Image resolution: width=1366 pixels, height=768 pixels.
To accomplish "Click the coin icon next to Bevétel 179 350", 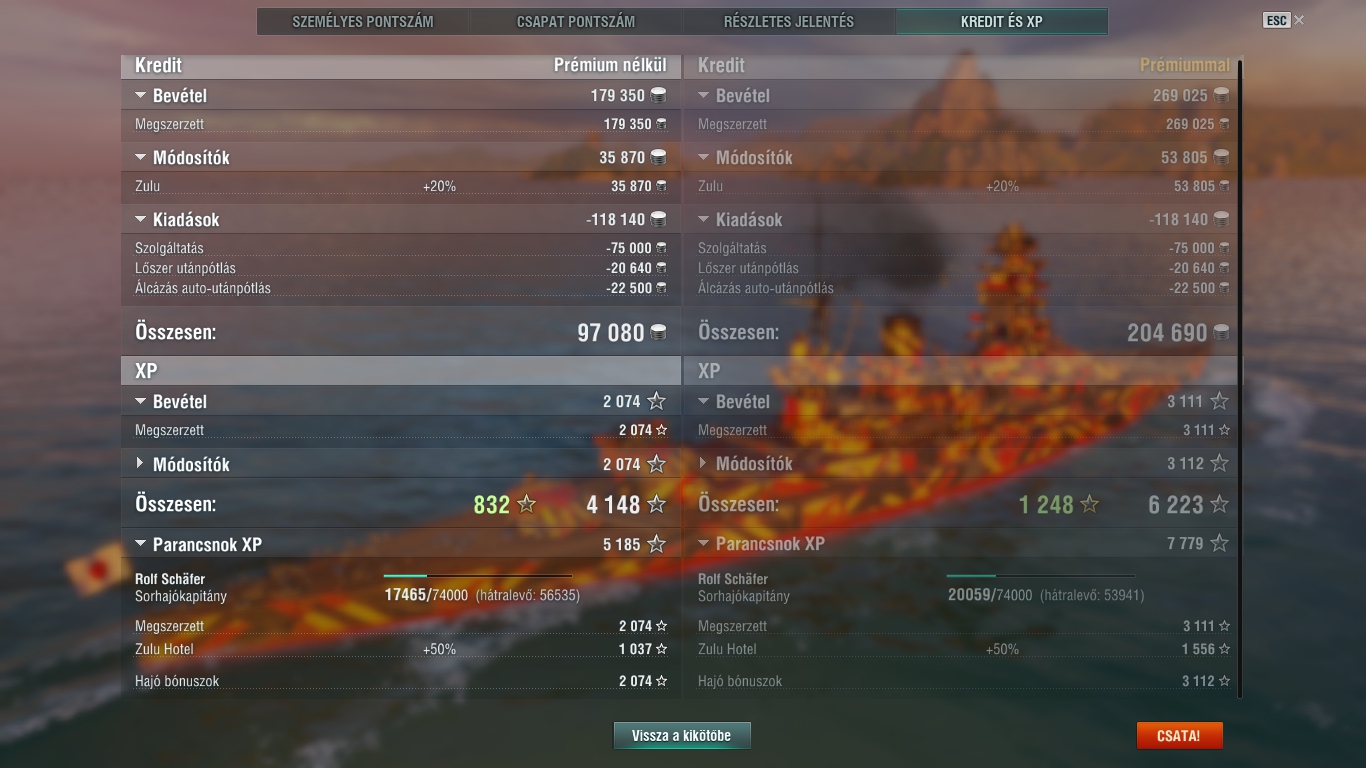I will (x=658, y=96).
